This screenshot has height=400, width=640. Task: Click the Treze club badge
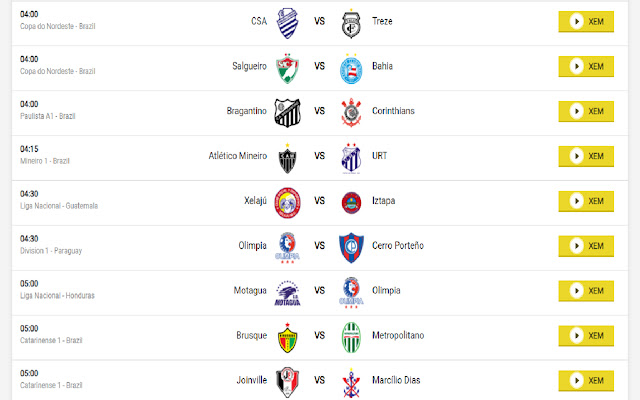click(x=351, y=24)
